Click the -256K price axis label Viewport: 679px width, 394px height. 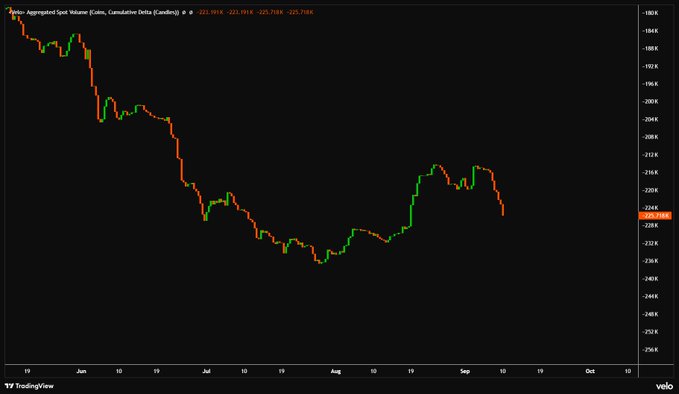[650, 349]
